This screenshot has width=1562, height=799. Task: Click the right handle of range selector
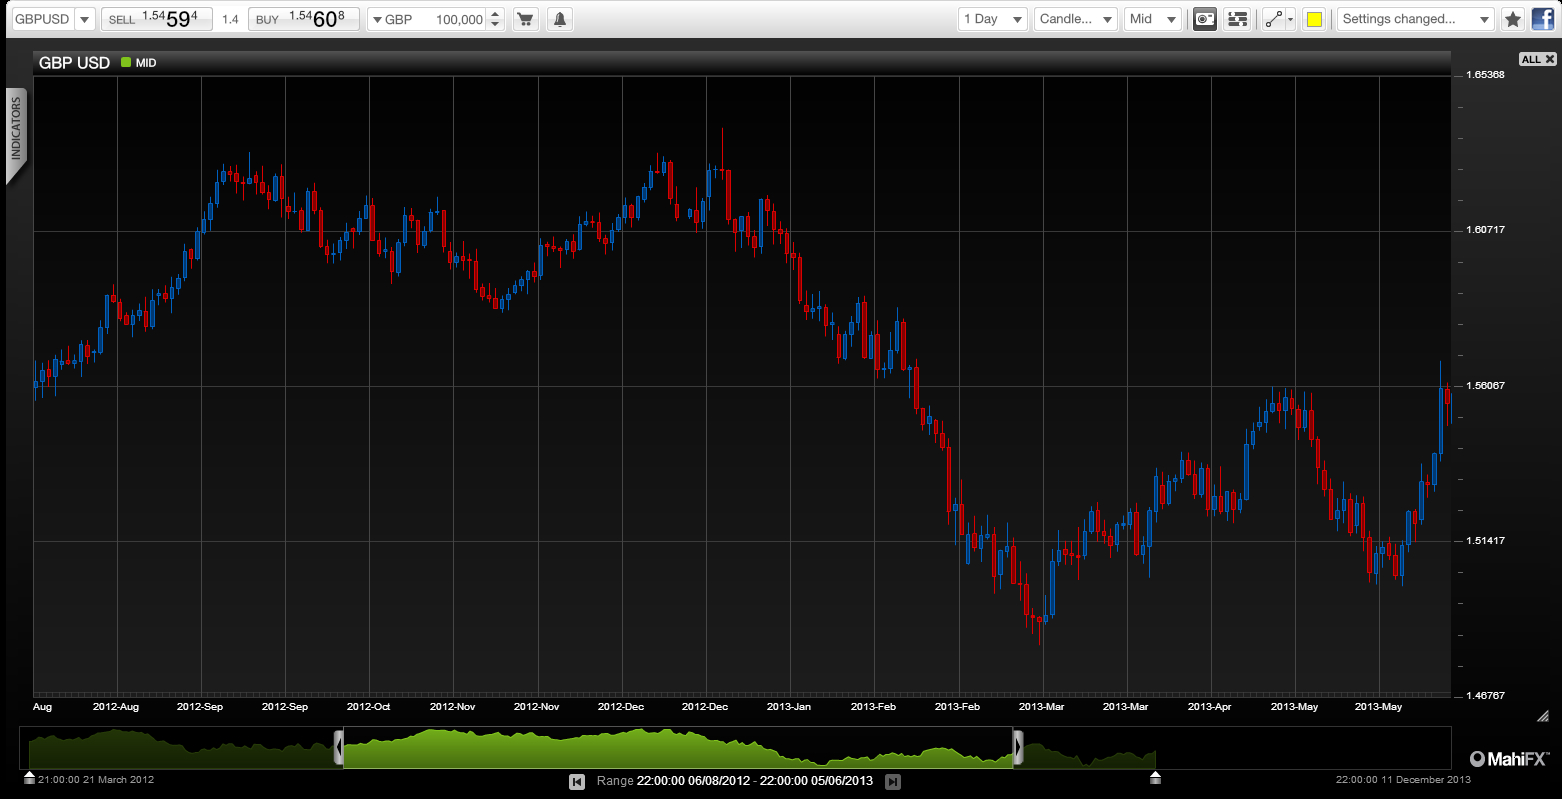point(1018,747)
